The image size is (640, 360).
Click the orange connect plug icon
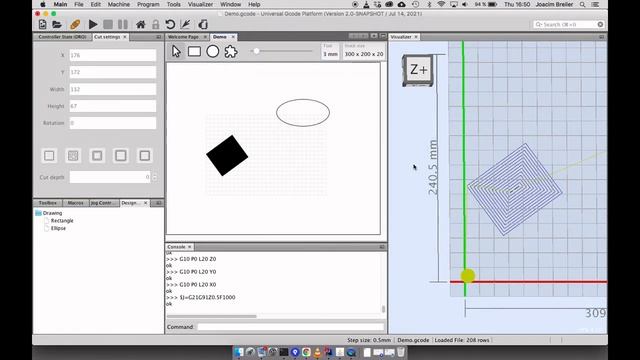[75, 24]
